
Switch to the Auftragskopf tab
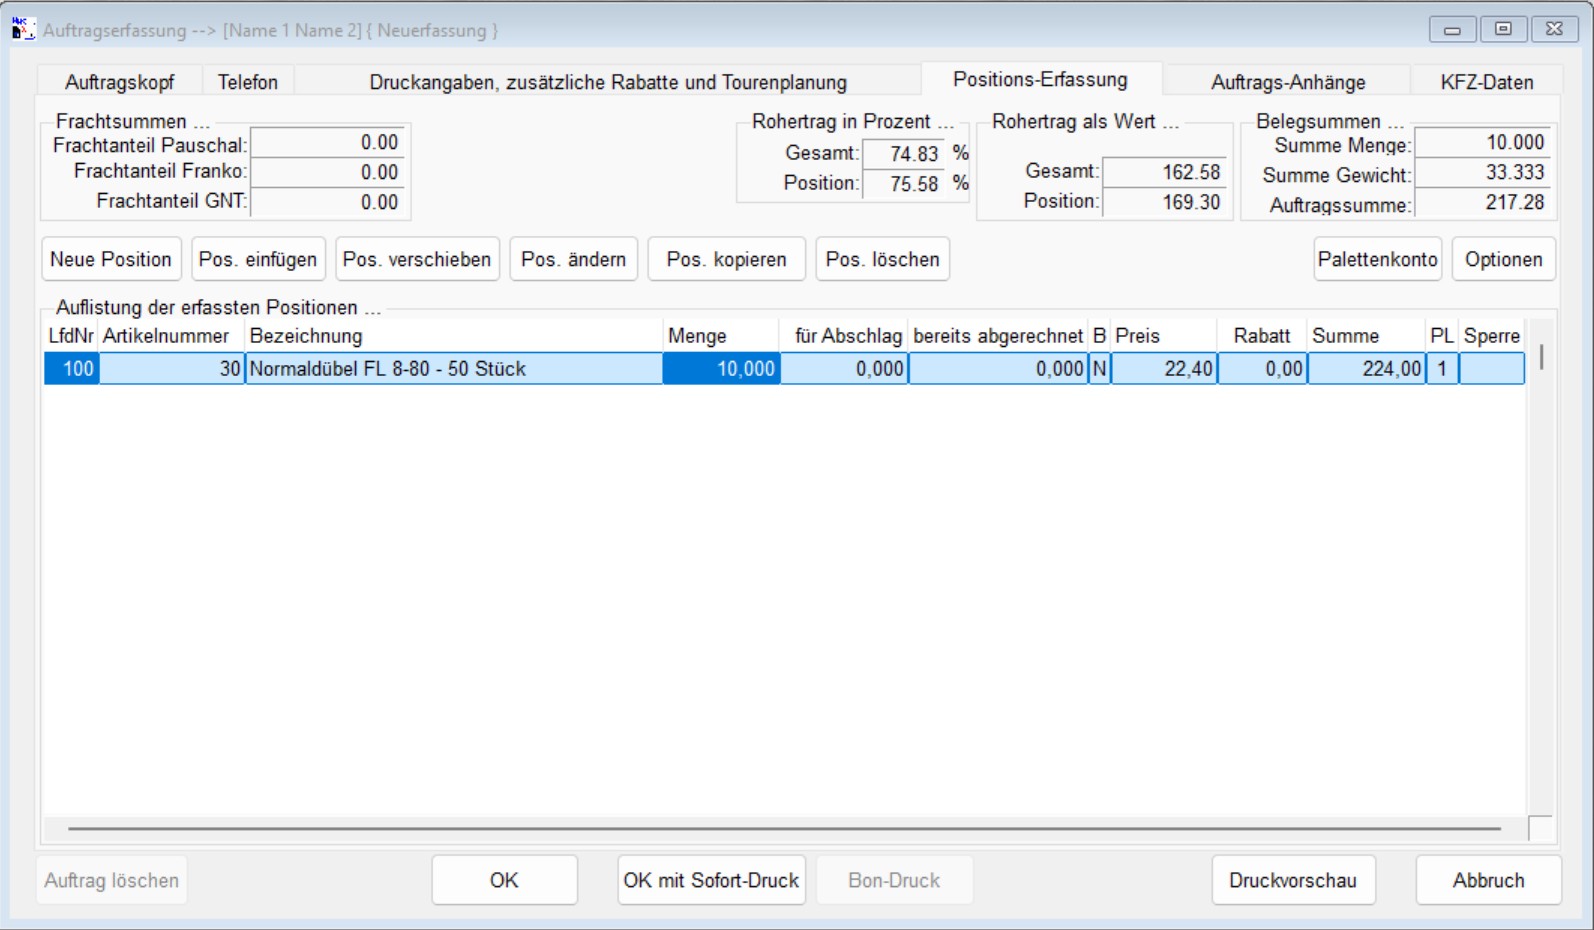click(119, 82)
